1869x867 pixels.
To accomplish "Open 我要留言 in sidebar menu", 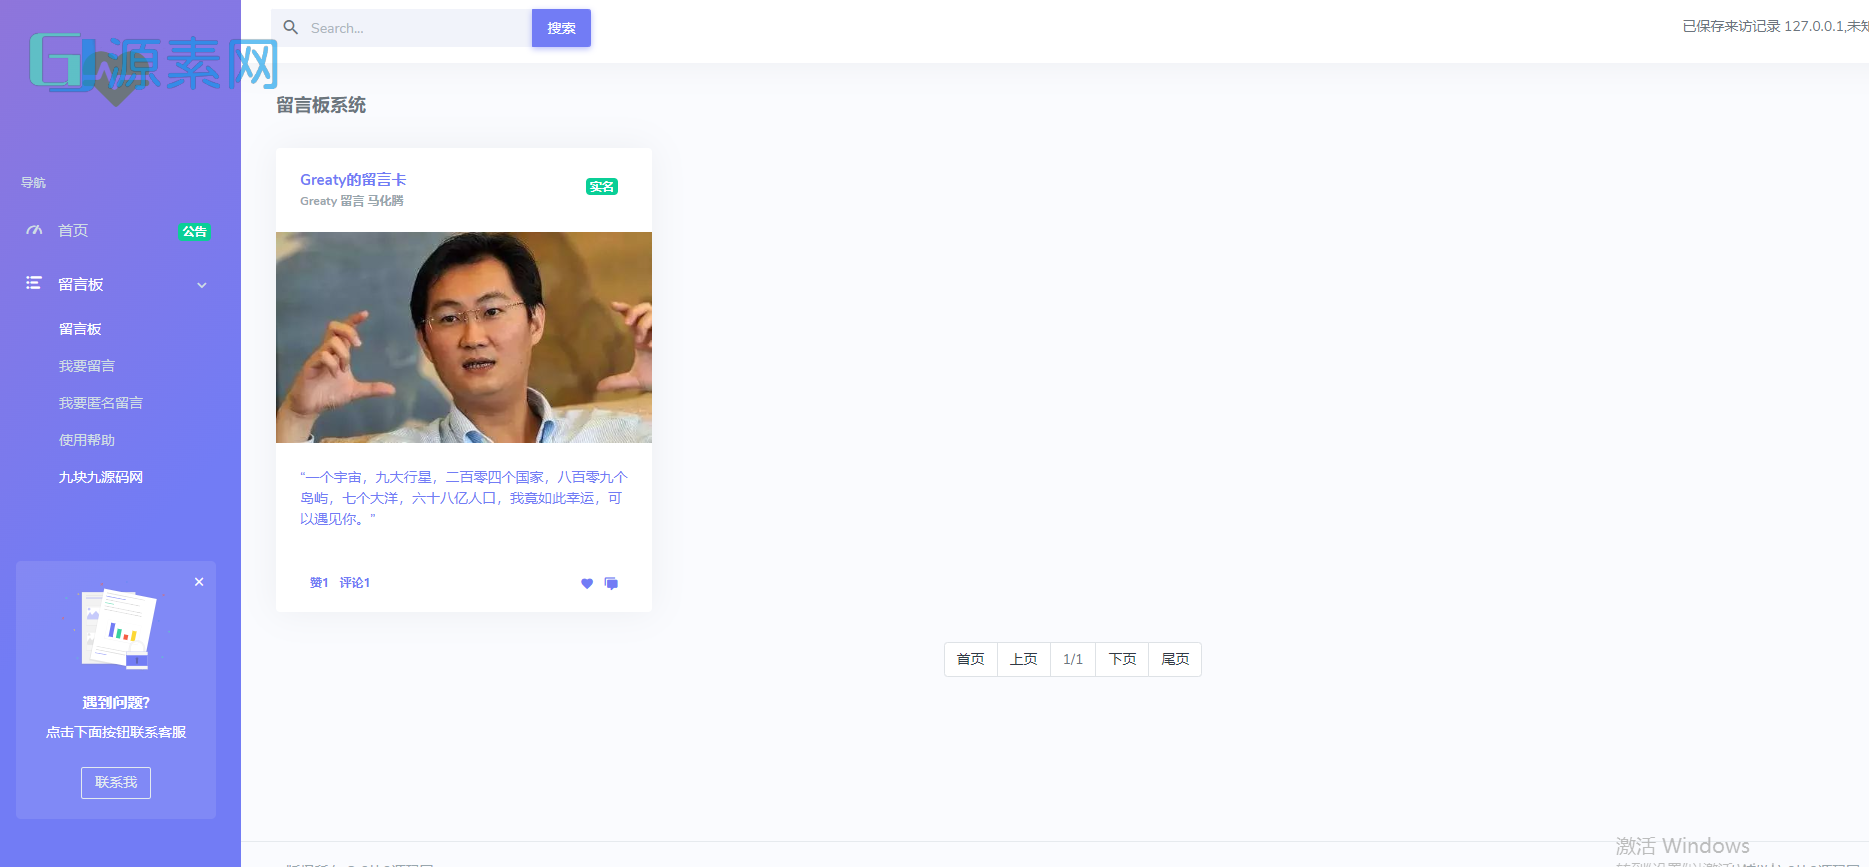I will (87, 366).
